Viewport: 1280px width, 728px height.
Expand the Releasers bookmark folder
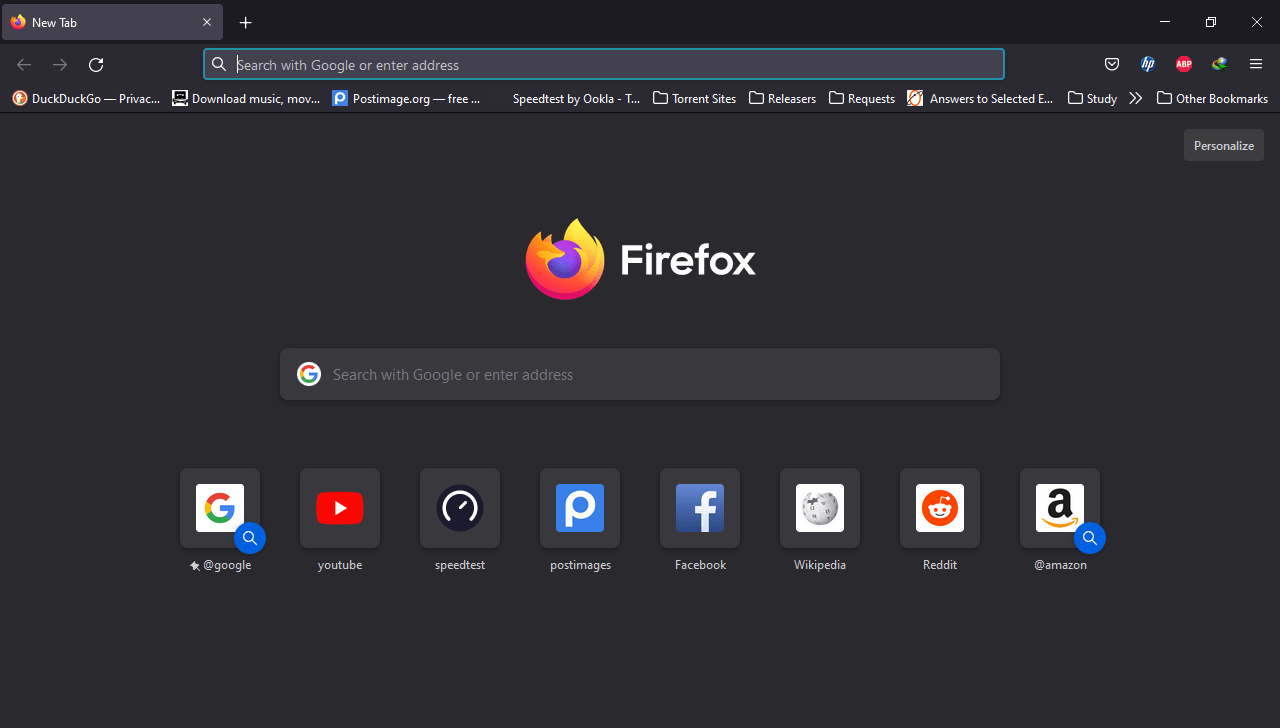tap(783, 98)
